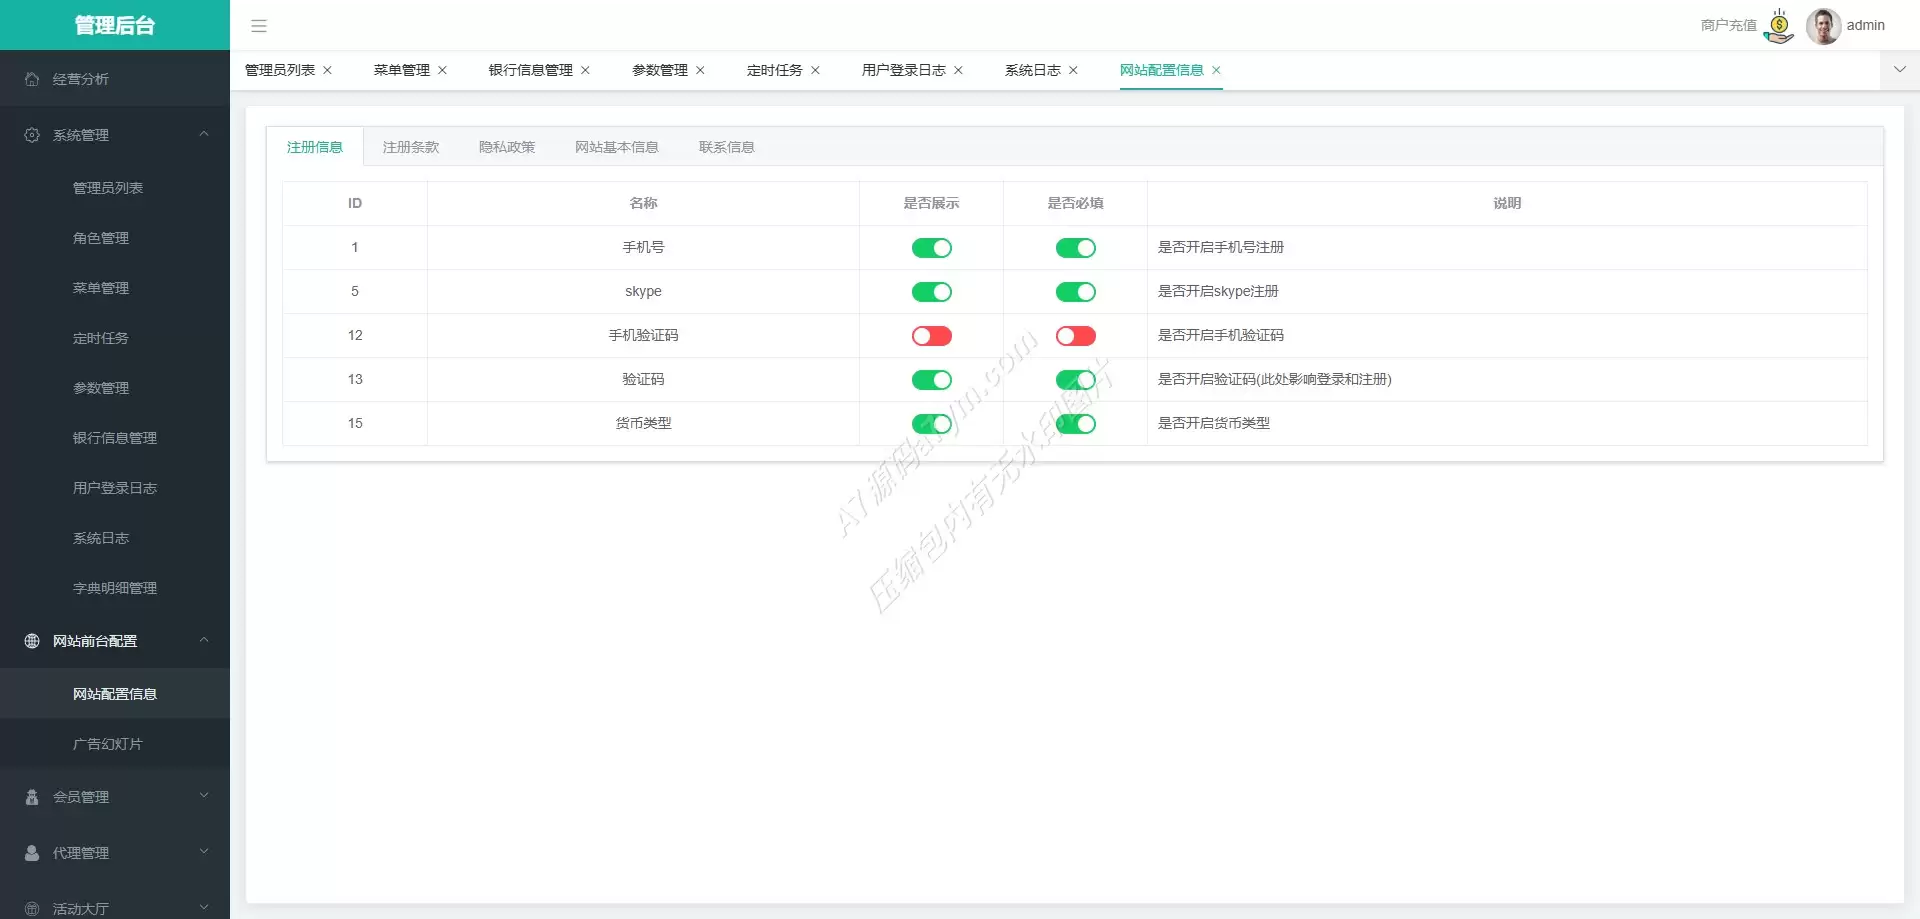The height and width of the screenshot is (919, 1920).
Task: Click the 网站前台配置 globe icon
Action: pyautogui.click(x=32, y=641)
